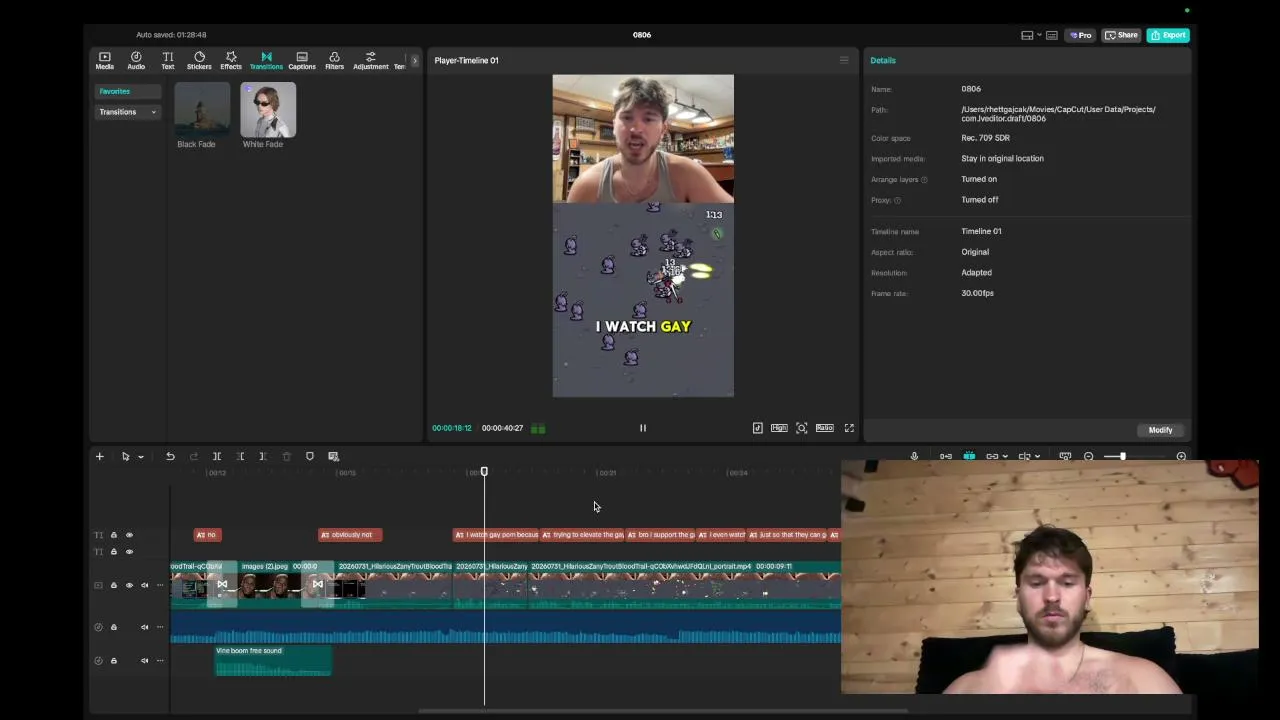Open the Filters tab
Image resolution: width=1280 pixels, height=720 pixels.
click(334, 61)
